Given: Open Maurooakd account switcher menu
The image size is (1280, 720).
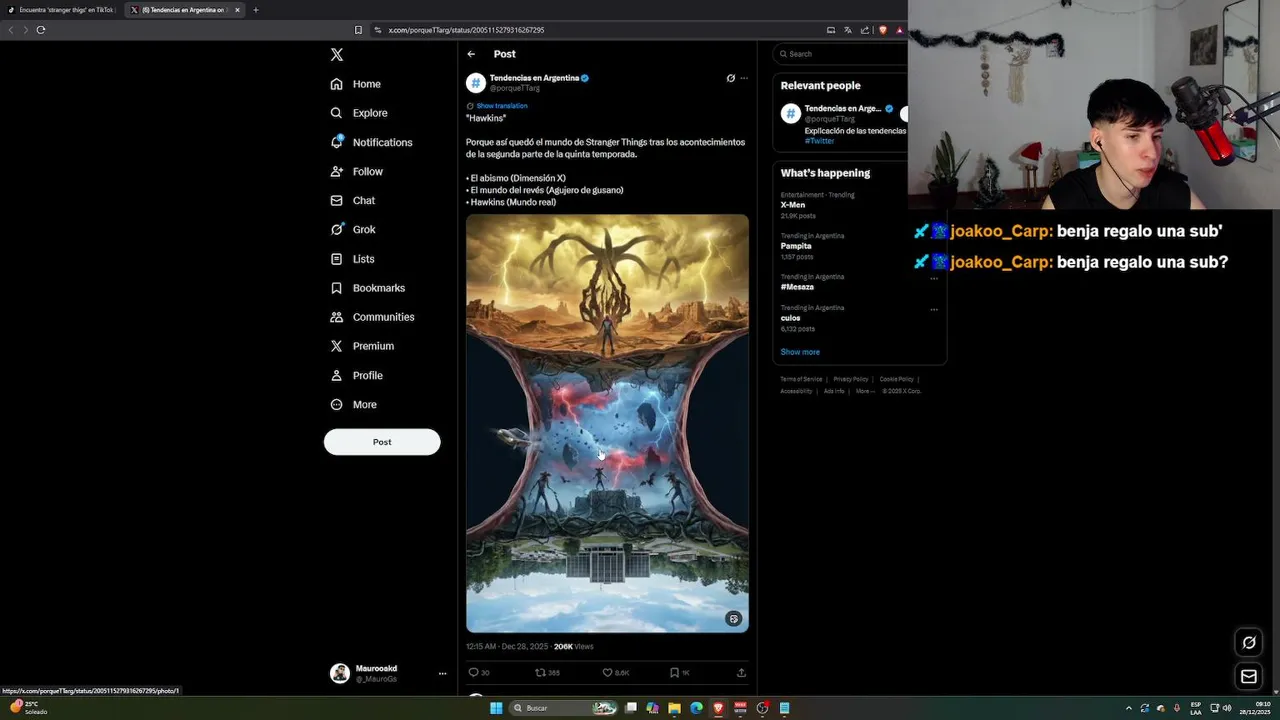Looking at the screenshot, I should pos(388,673).
